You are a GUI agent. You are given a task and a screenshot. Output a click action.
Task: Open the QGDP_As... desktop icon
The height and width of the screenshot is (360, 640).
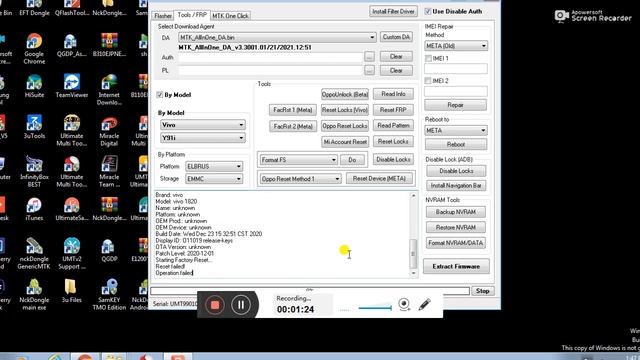(x=71, y=45)
